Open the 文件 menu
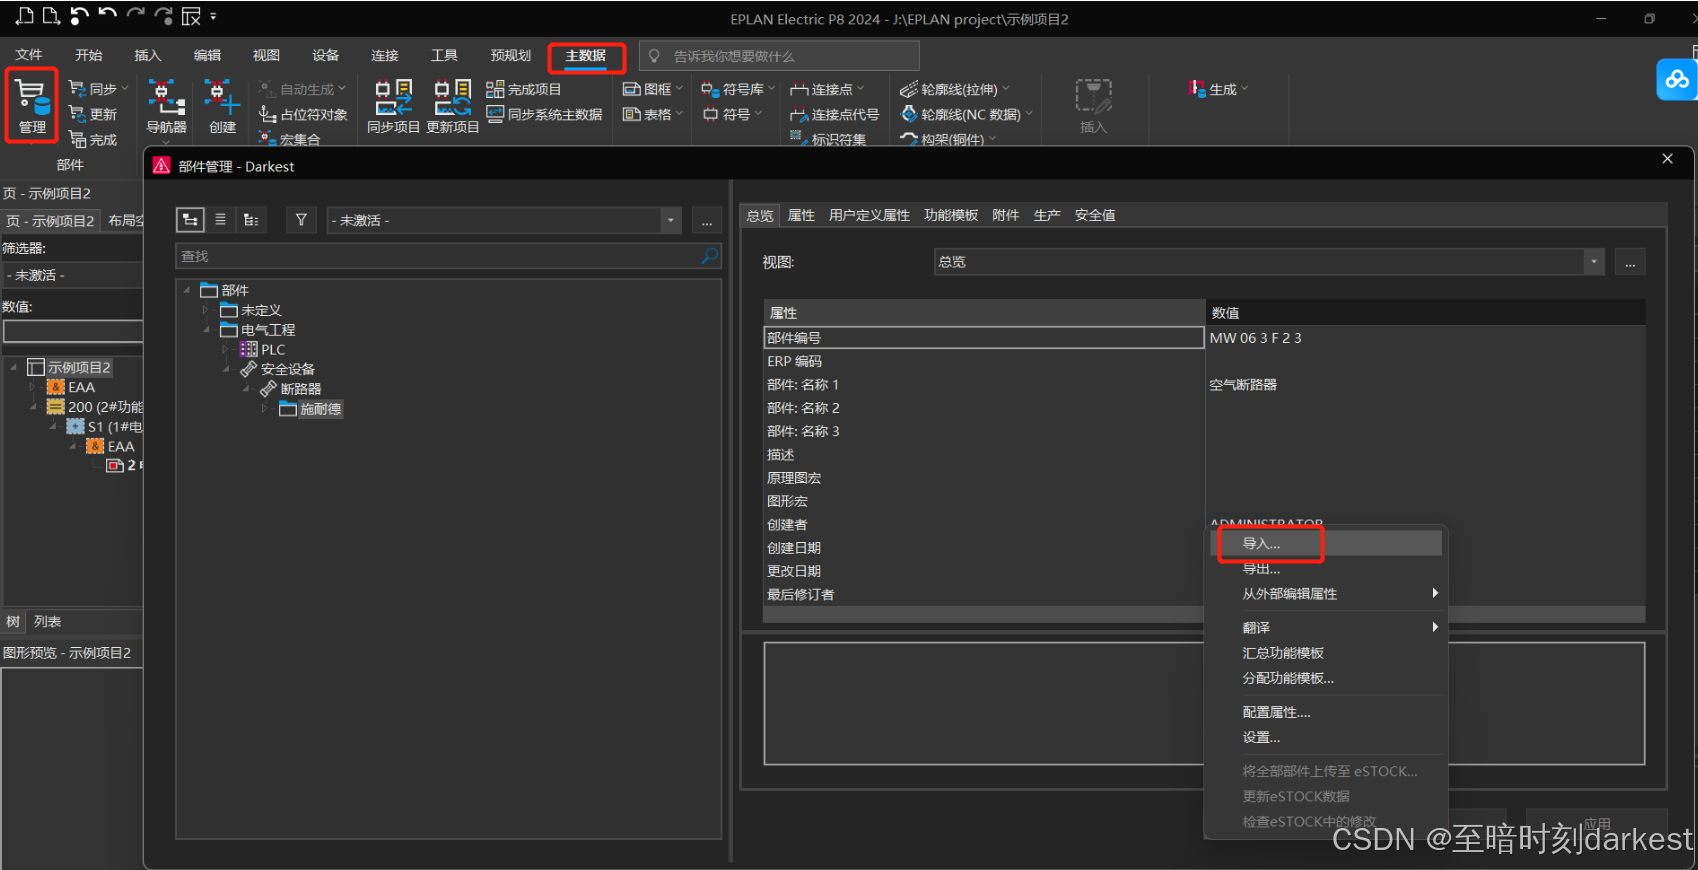 (x=29, y=55)
